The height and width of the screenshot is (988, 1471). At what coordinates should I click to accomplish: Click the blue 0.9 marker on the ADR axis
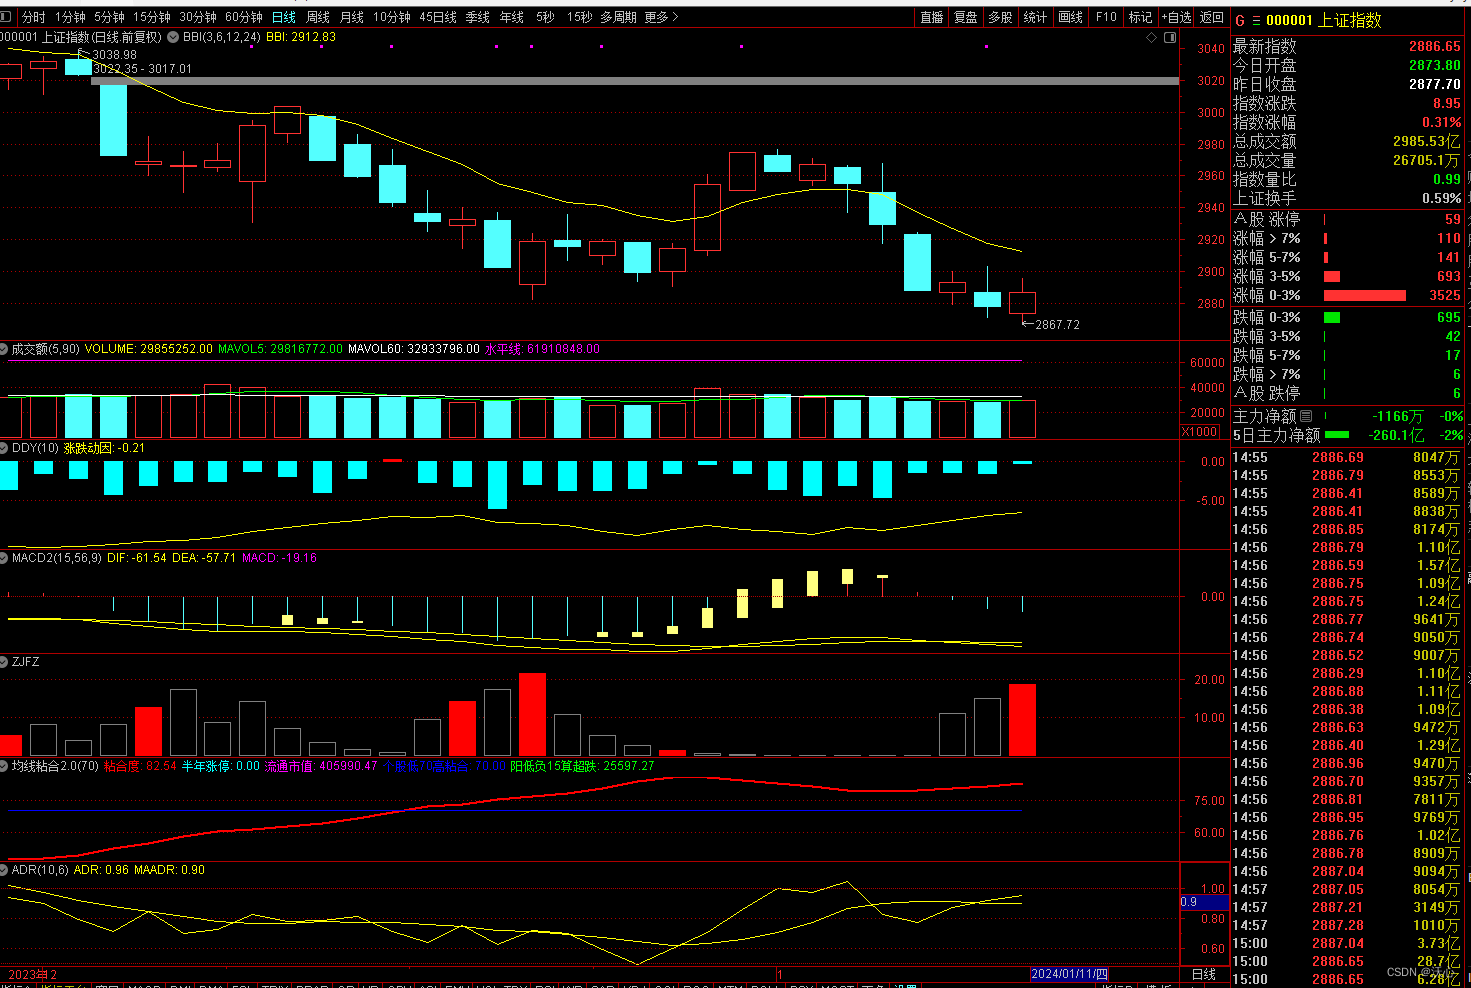(1204, 902)
